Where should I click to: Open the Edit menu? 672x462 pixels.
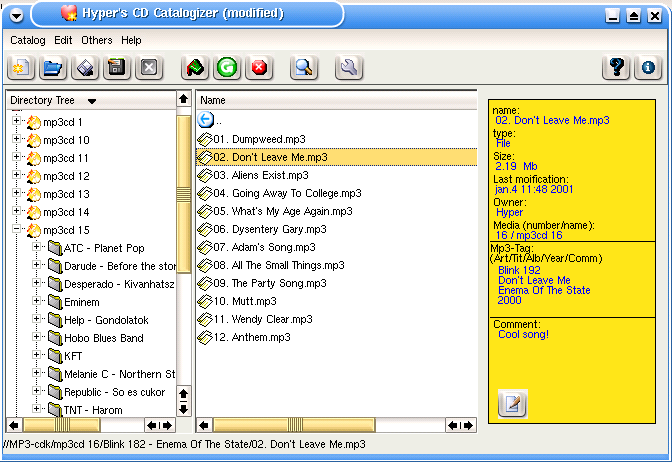(63, 40)
